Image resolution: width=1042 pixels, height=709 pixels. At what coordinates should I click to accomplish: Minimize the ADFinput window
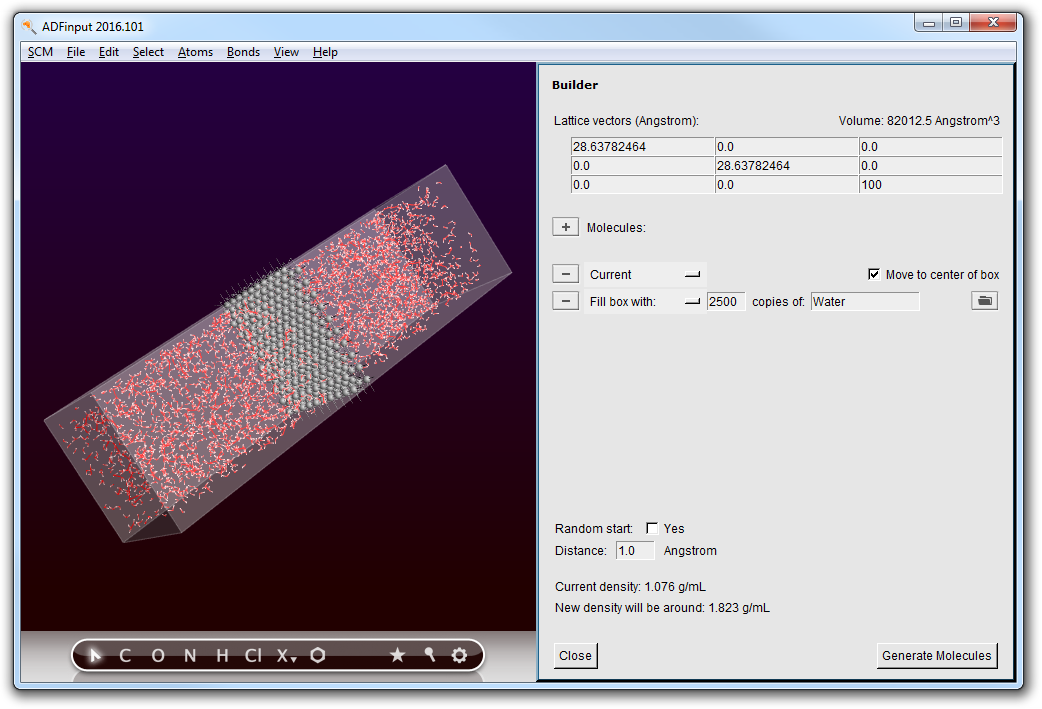coord(929,23)
